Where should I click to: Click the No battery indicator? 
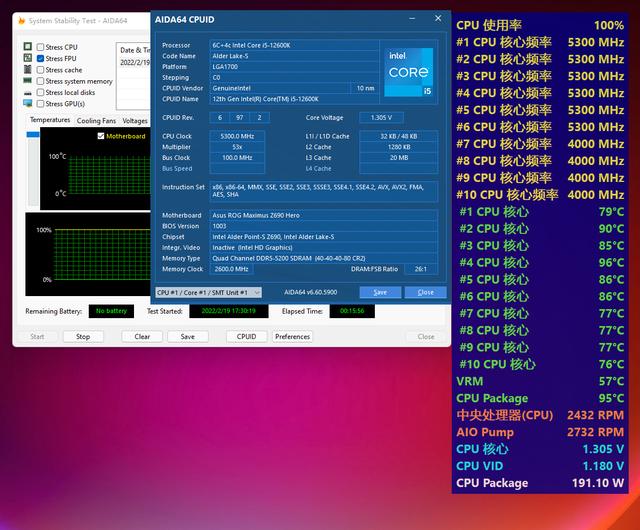(x=111, y=311)
